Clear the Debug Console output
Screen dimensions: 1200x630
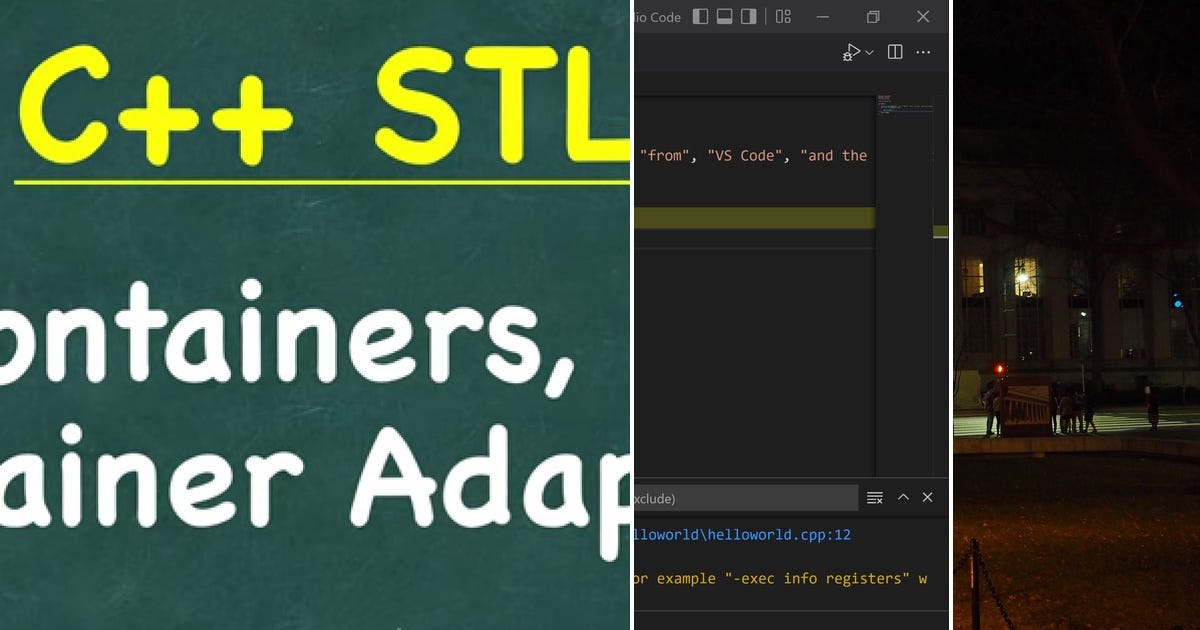(875, 497)
